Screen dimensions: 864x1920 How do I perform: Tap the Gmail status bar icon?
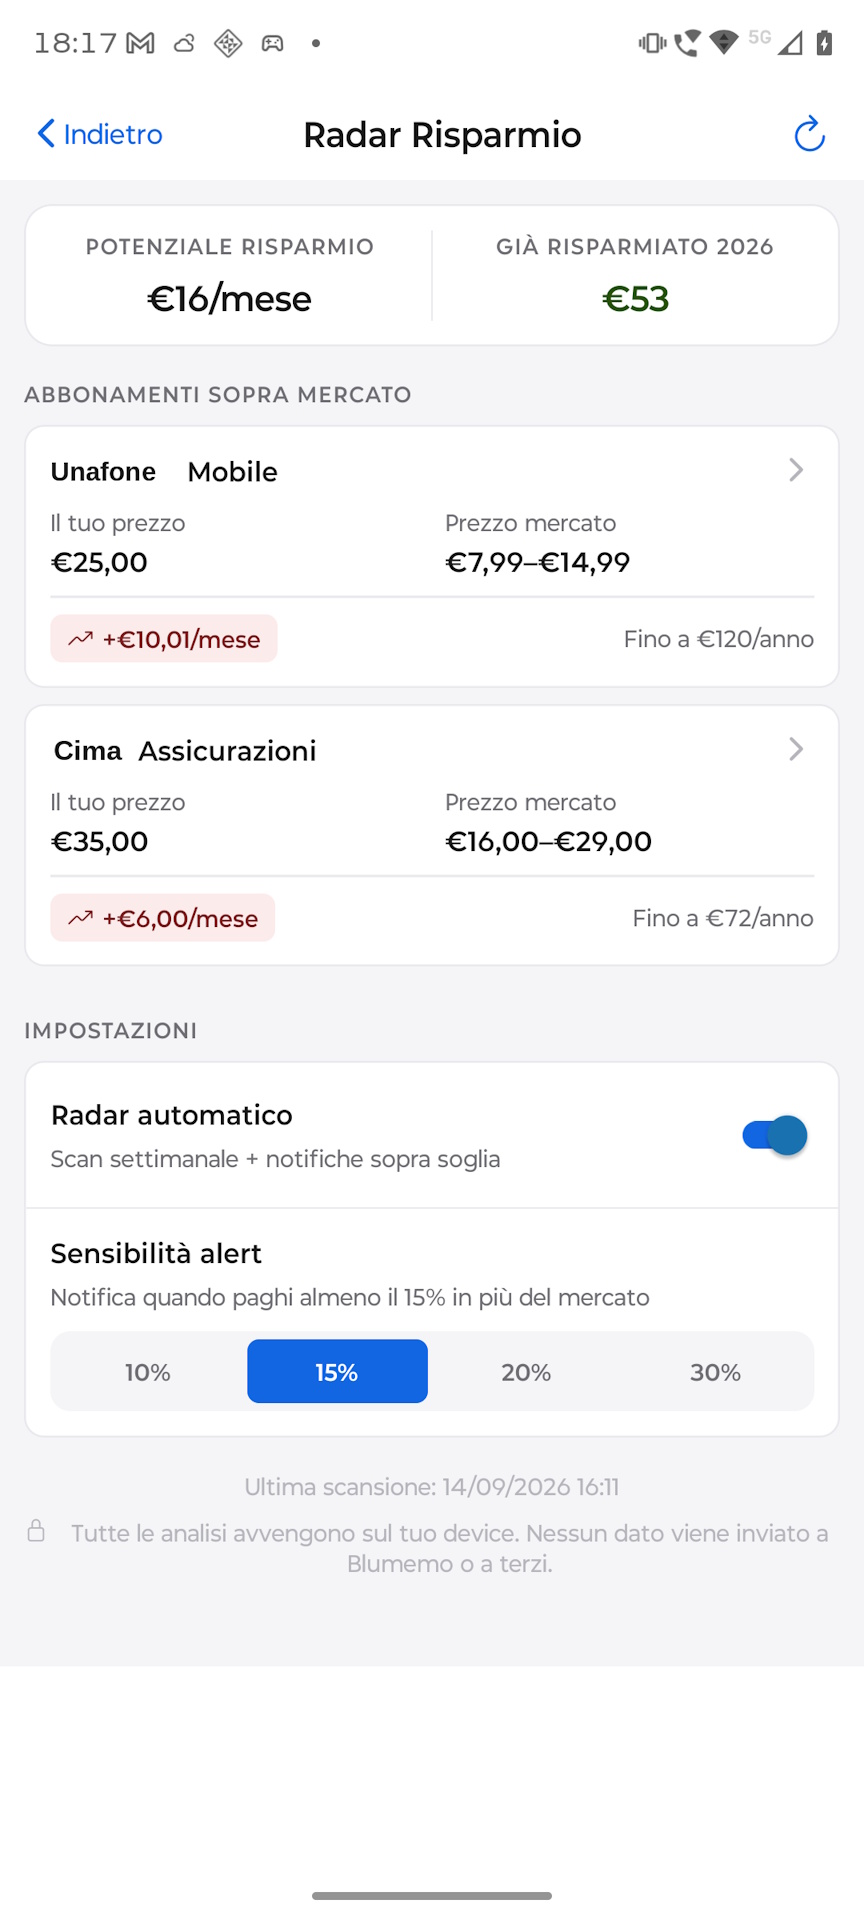[x=141, y=43]
